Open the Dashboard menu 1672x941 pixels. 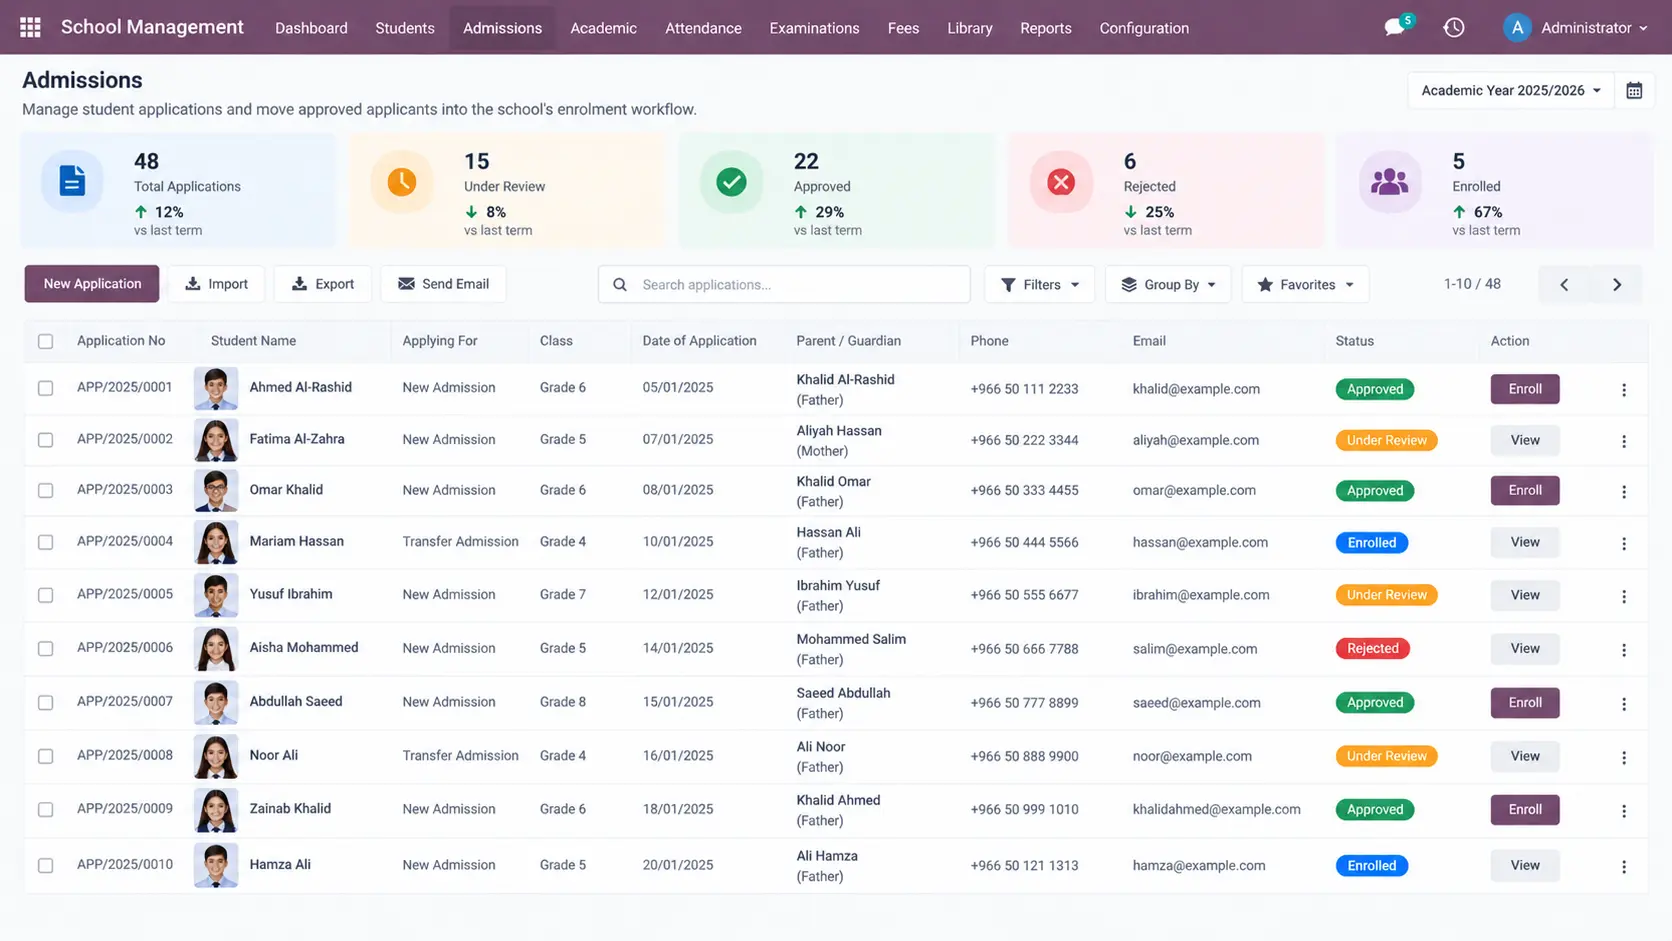pos(311,28)
